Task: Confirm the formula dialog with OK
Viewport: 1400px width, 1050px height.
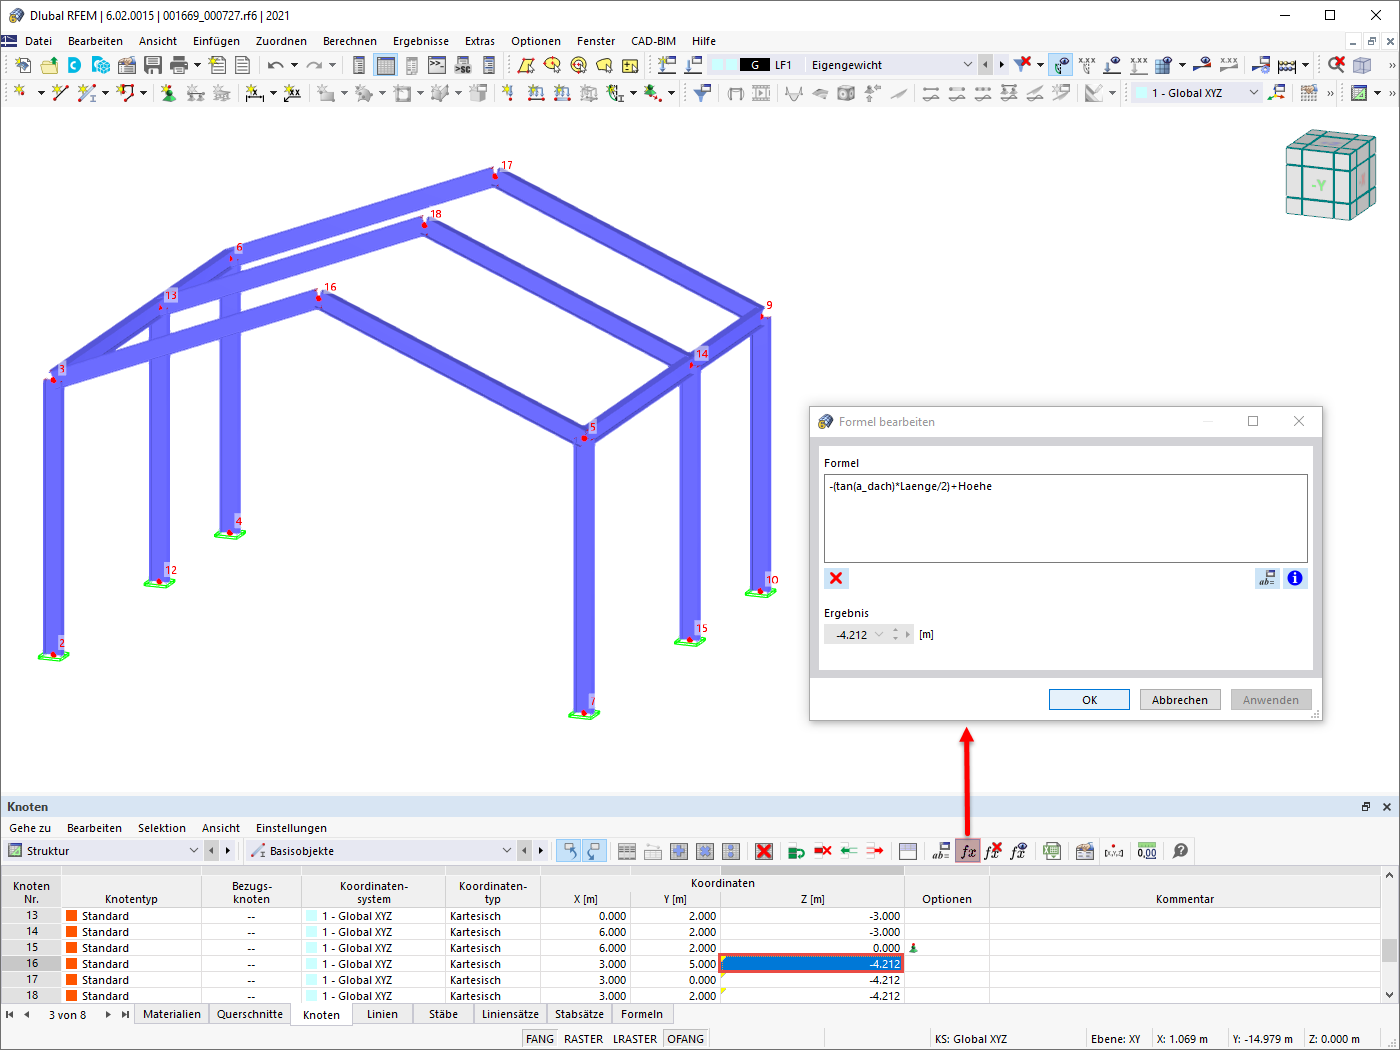Action: click(x=1089, y=700)
